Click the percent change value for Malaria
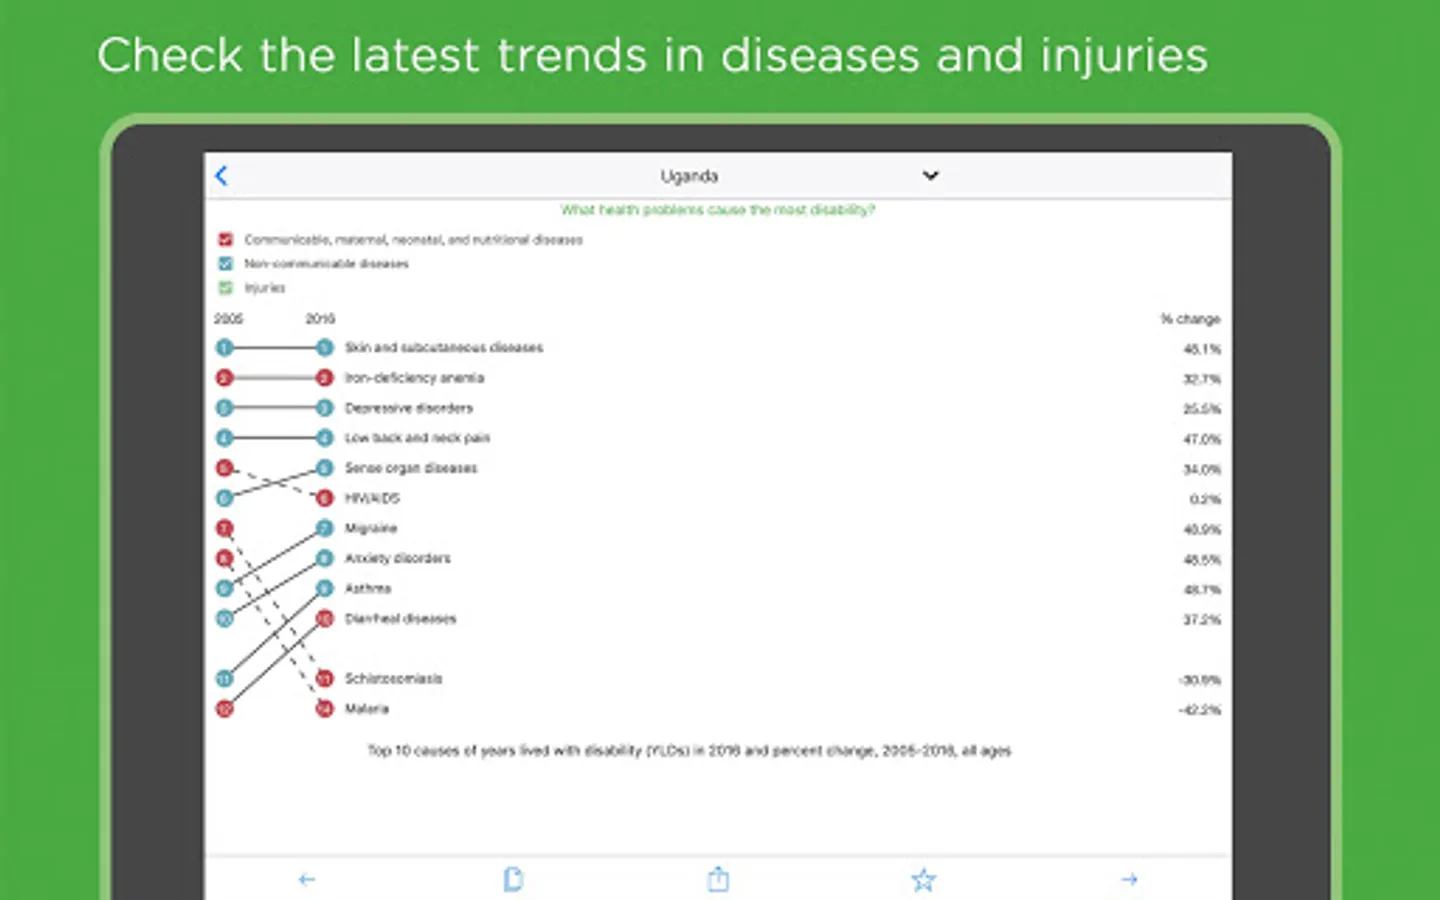 click(1200, 709)
